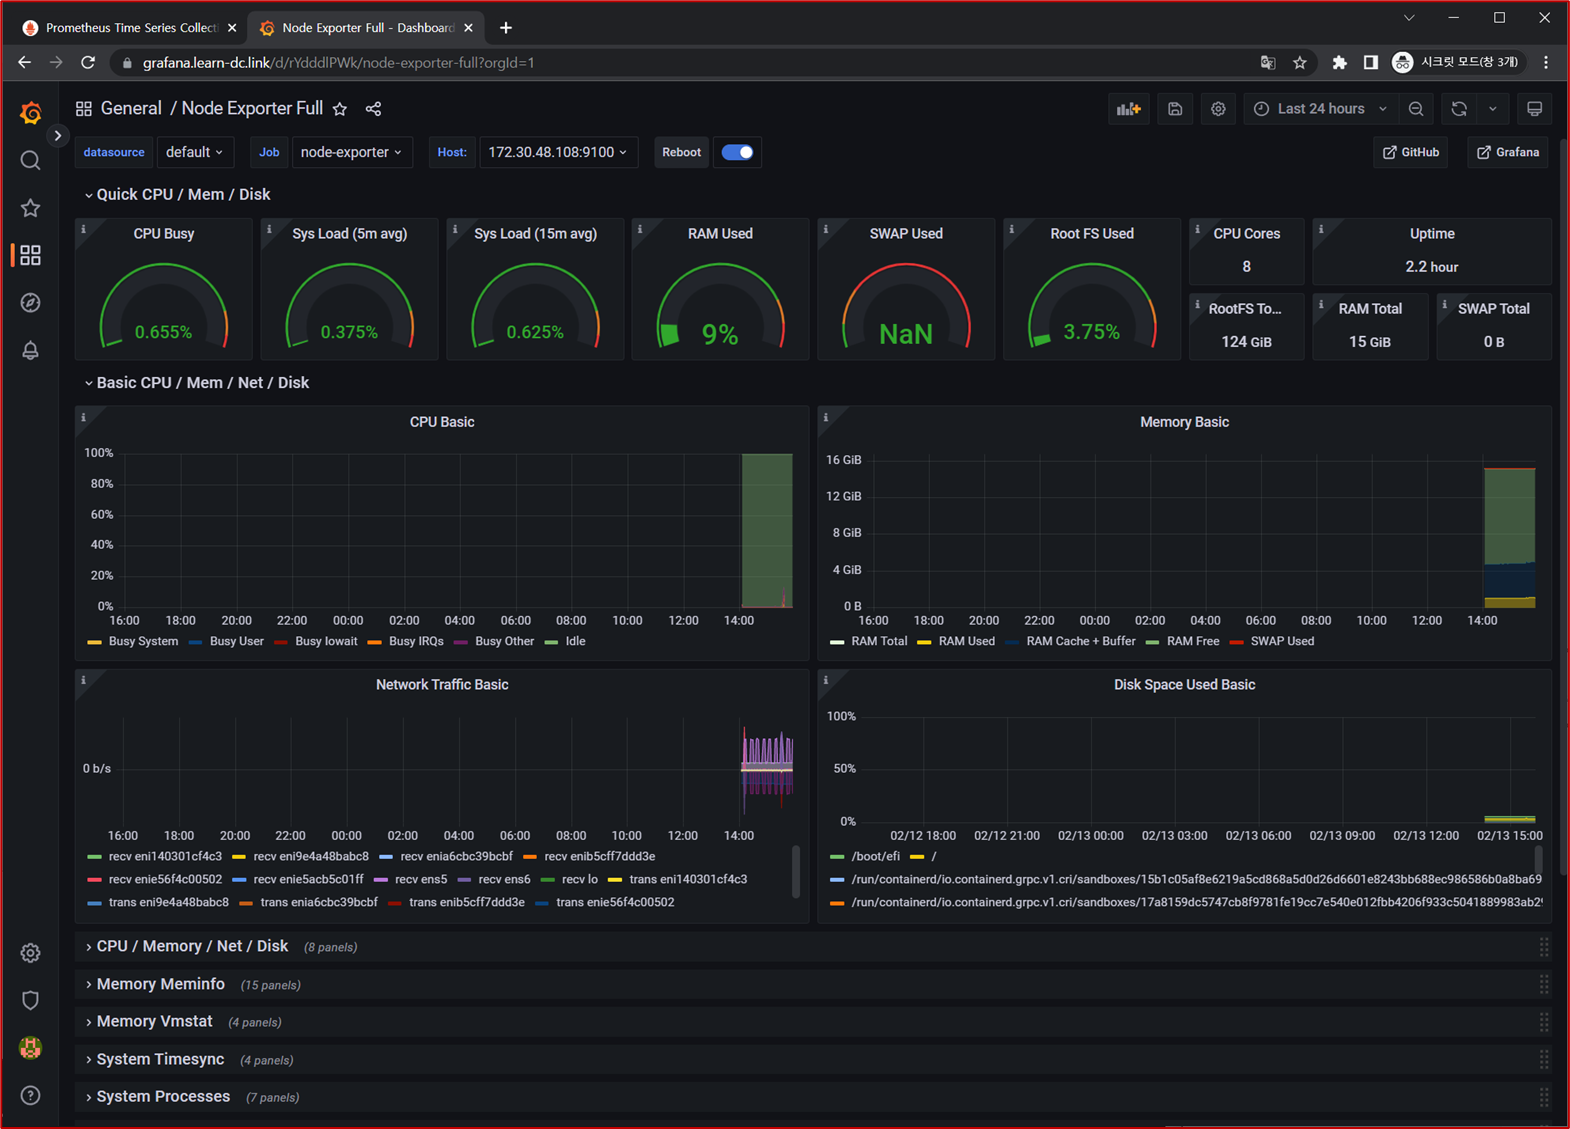Expand the Memory Meminfo row

[x=160, y=984]
